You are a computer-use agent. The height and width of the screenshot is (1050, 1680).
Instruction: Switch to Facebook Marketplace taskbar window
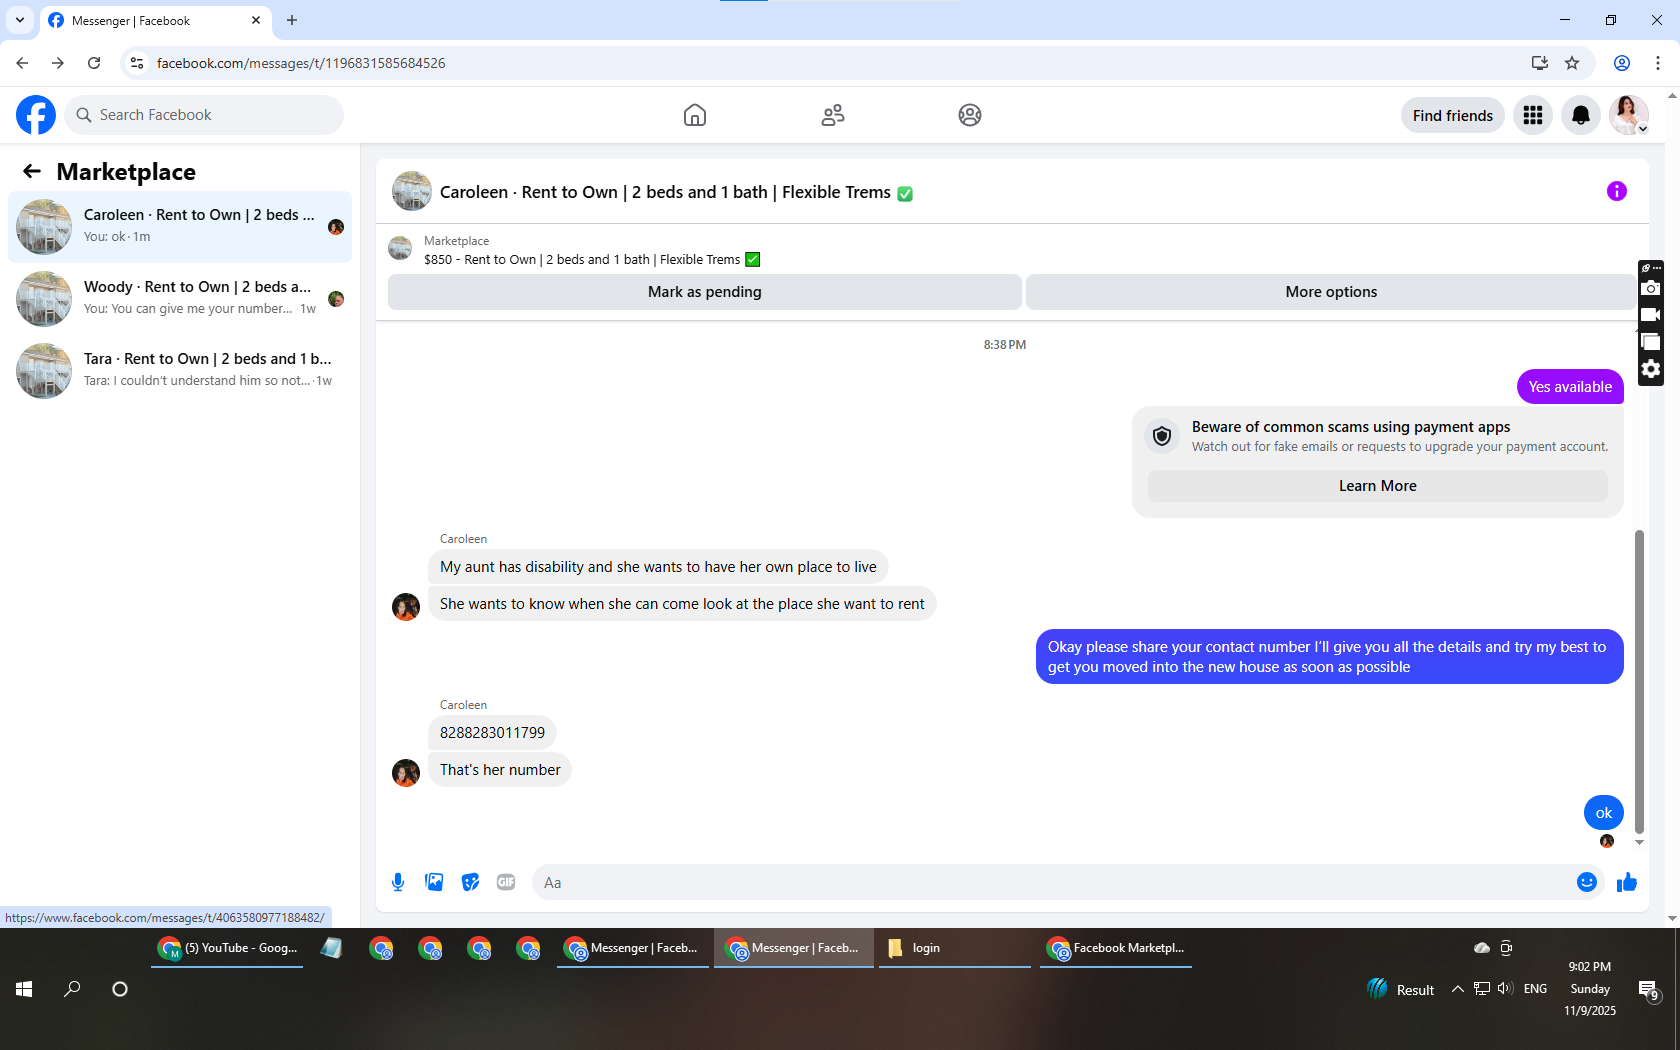click(1116, 948)
